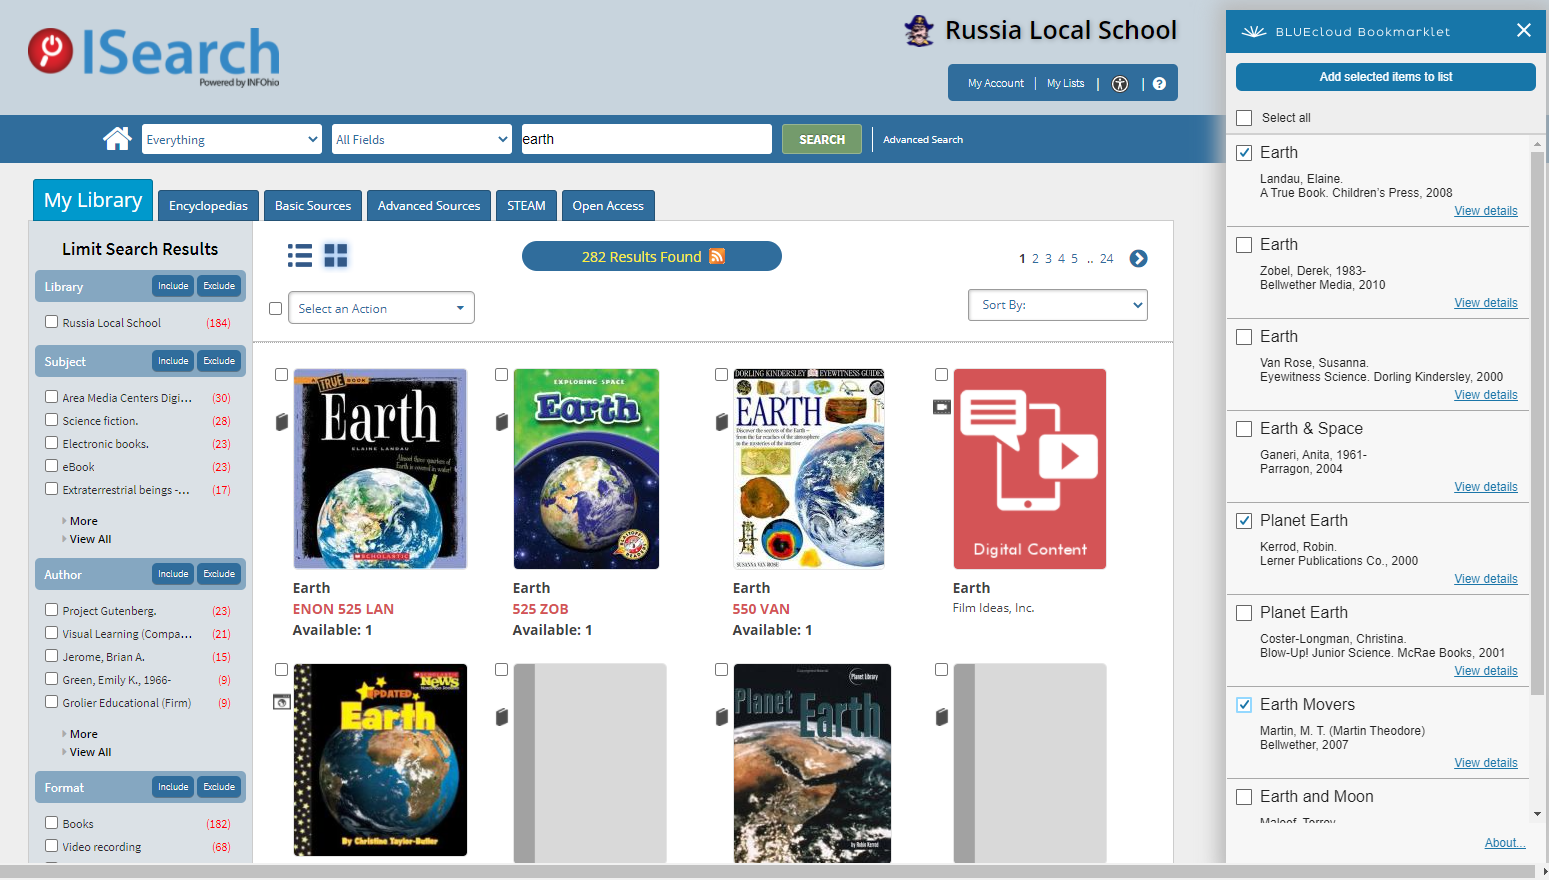Click the 282 Results Found banner
Viewport: 1549px width, 880px height.
[651, 256]
